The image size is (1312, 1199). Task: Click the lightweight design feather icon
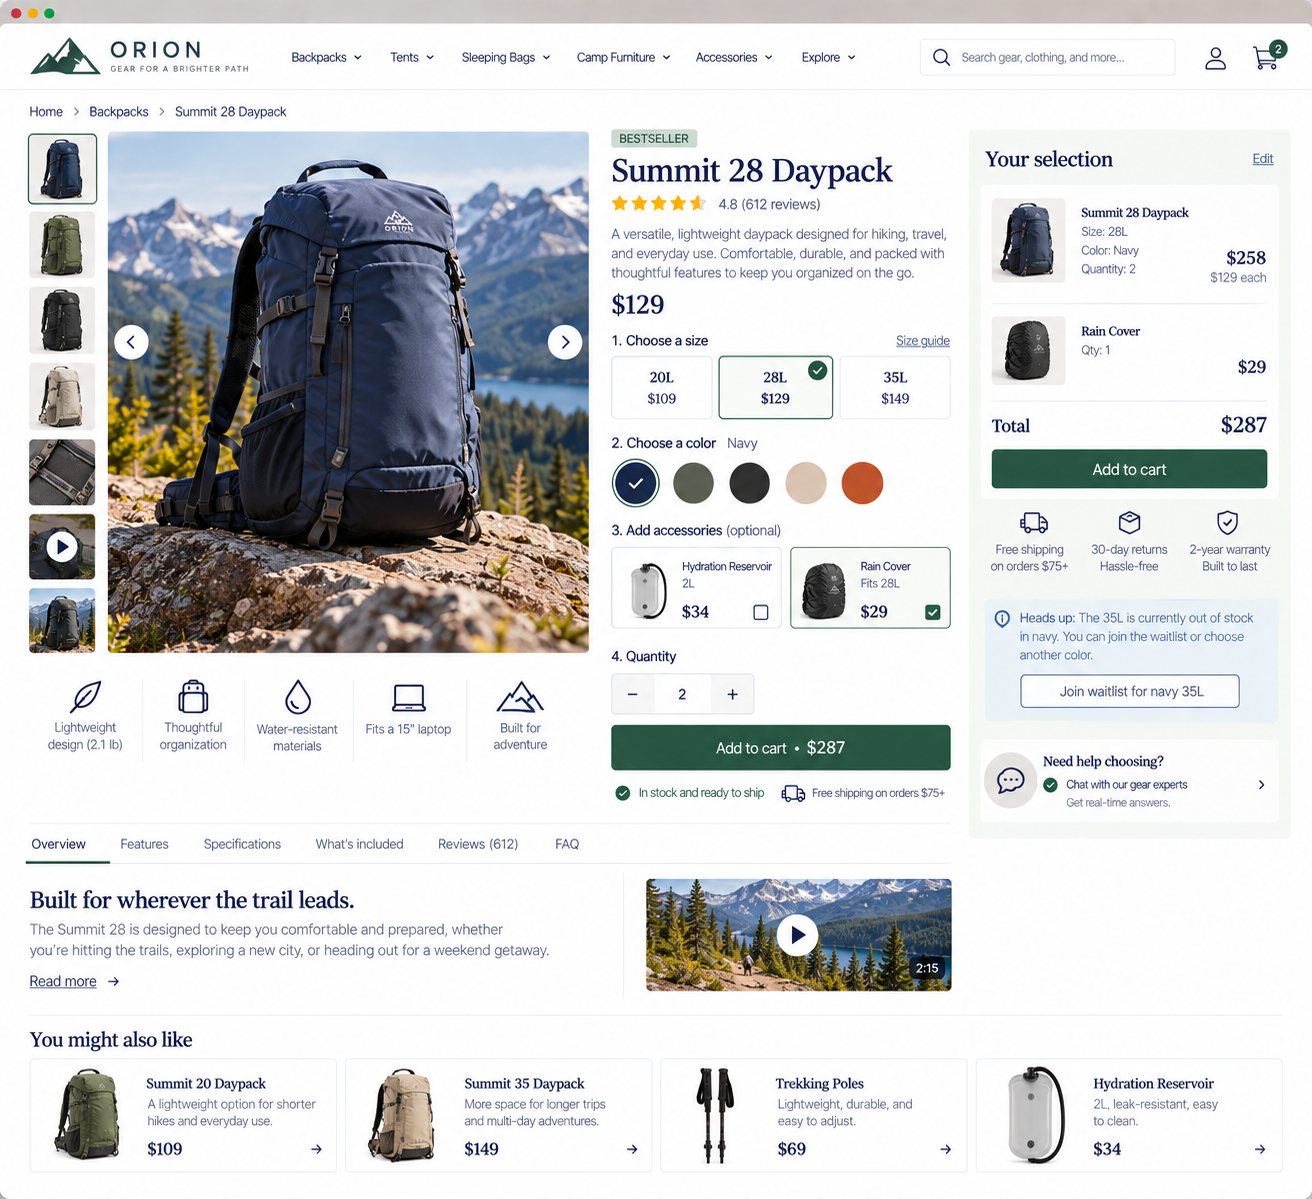coord(86,696)
